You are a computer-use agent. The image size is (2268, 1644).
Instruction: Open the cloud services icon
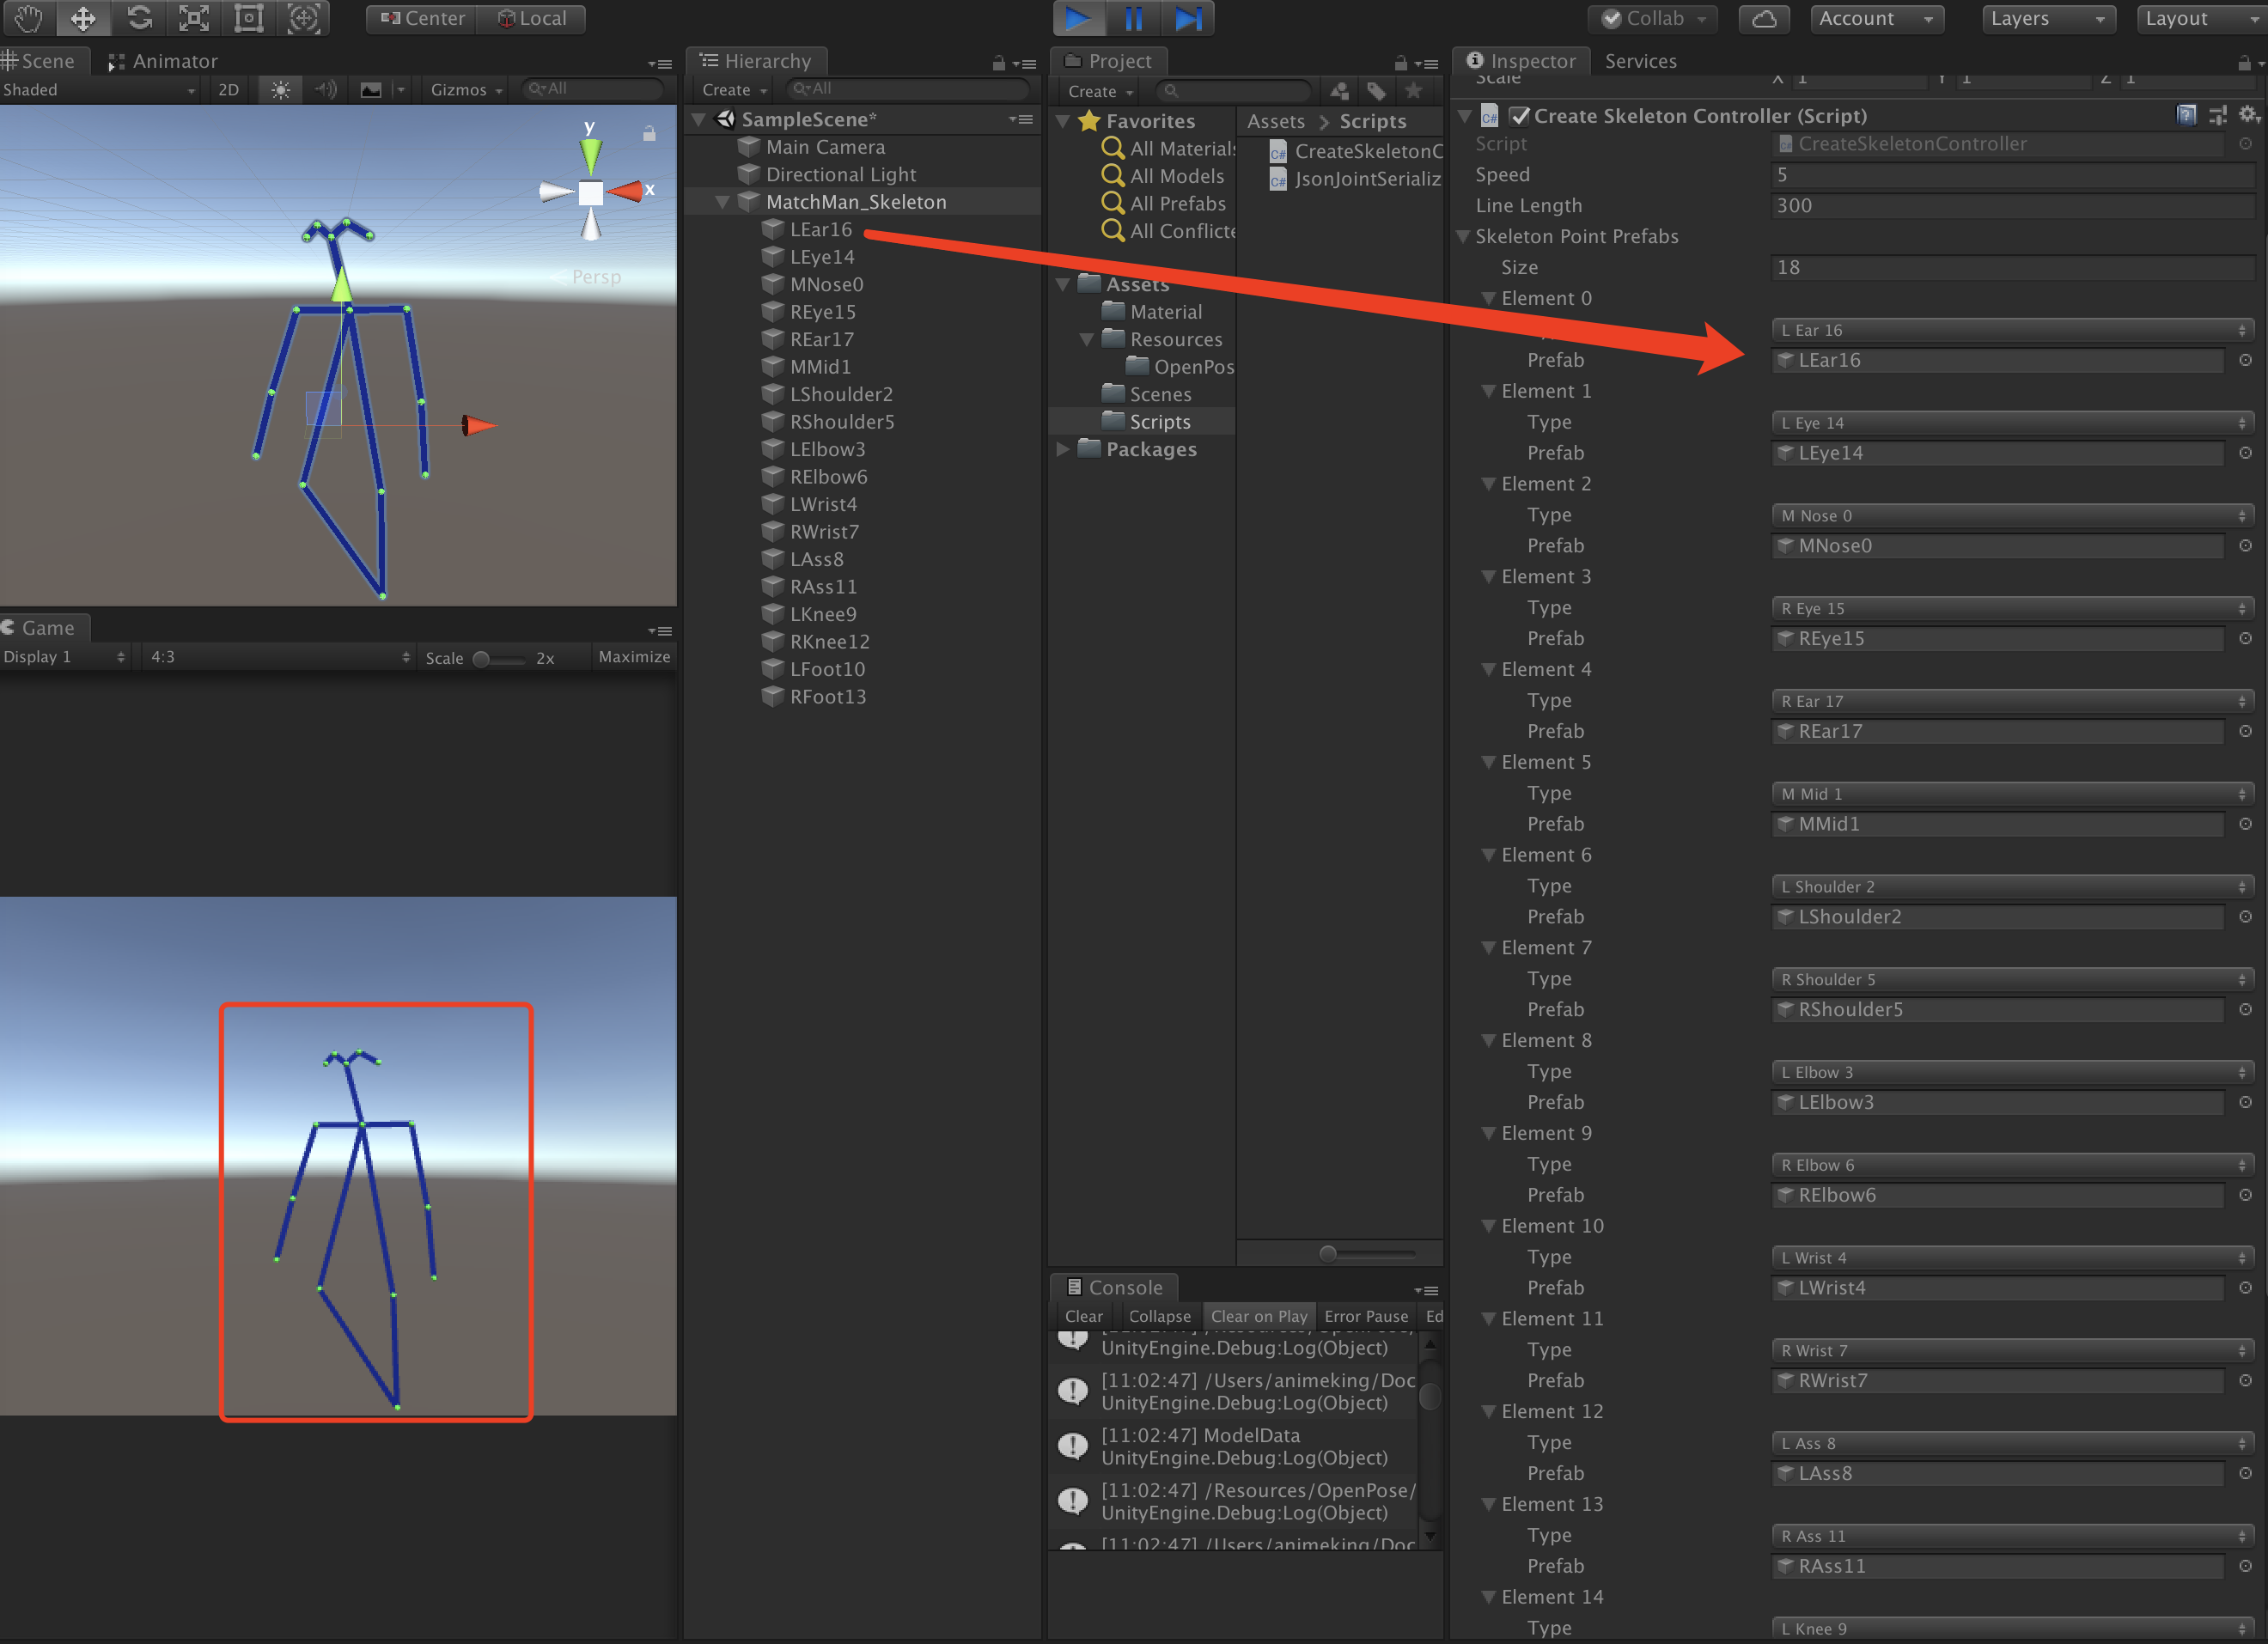[1764, 18]
